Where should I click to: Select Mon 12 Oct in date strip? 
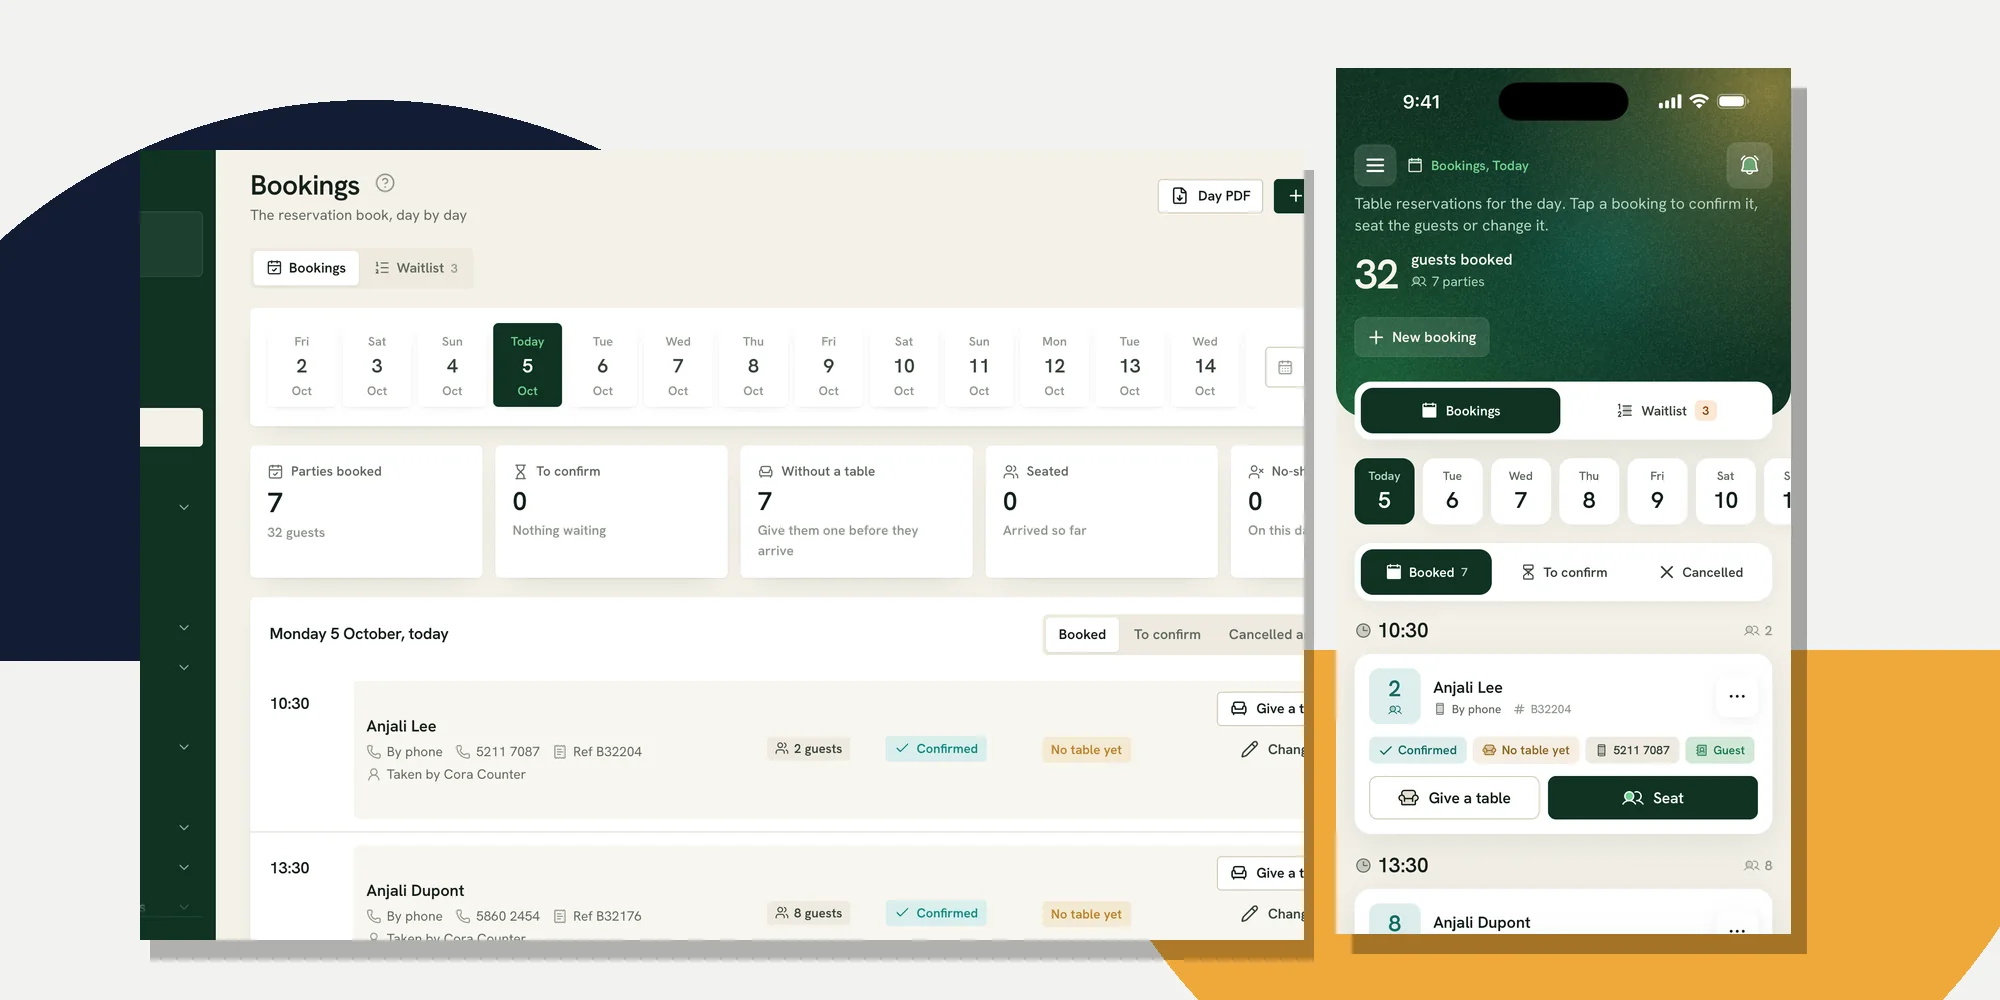pyautogui.click(x=1054, y=365)
